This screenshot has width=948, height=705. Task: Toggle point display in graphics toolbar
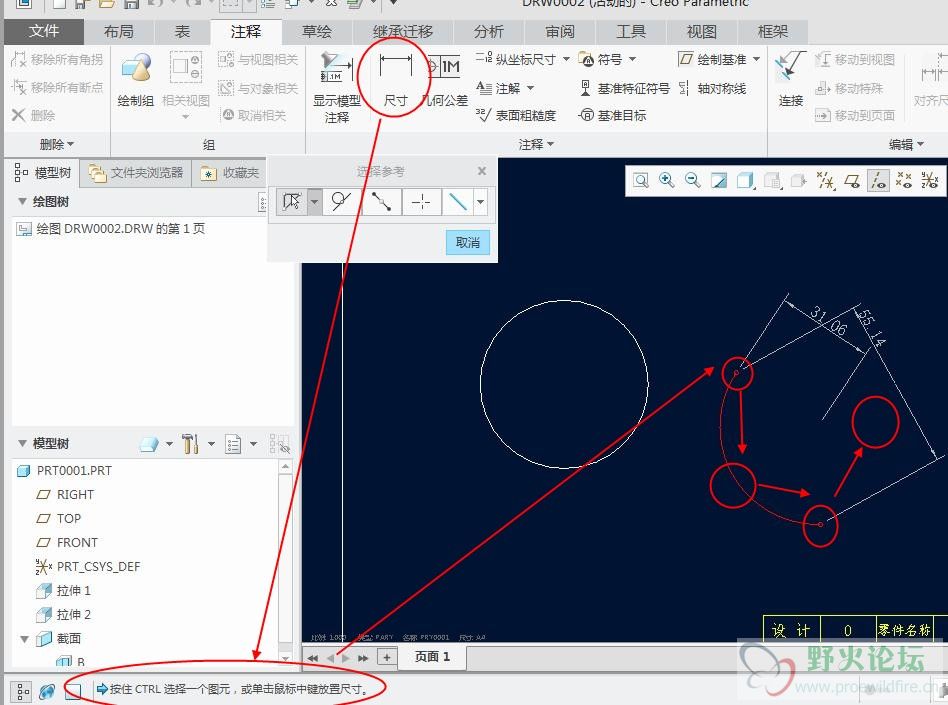tap(904, 180)
